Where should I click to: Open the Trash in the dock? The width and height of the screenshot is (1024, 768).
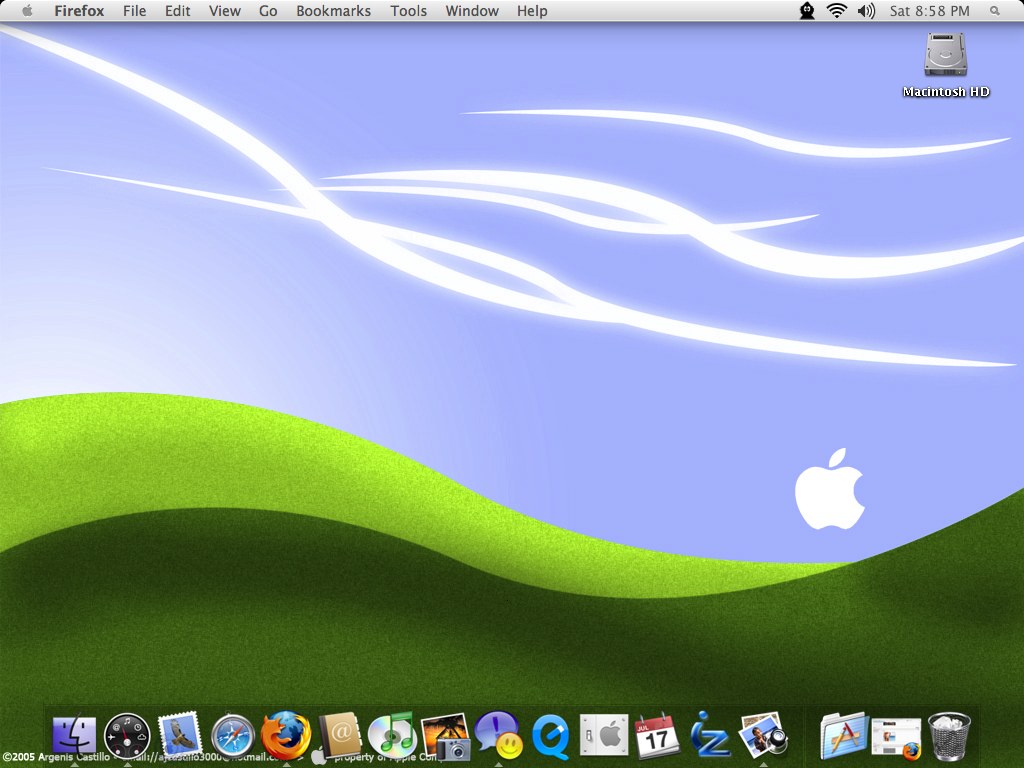pos(949,736)
